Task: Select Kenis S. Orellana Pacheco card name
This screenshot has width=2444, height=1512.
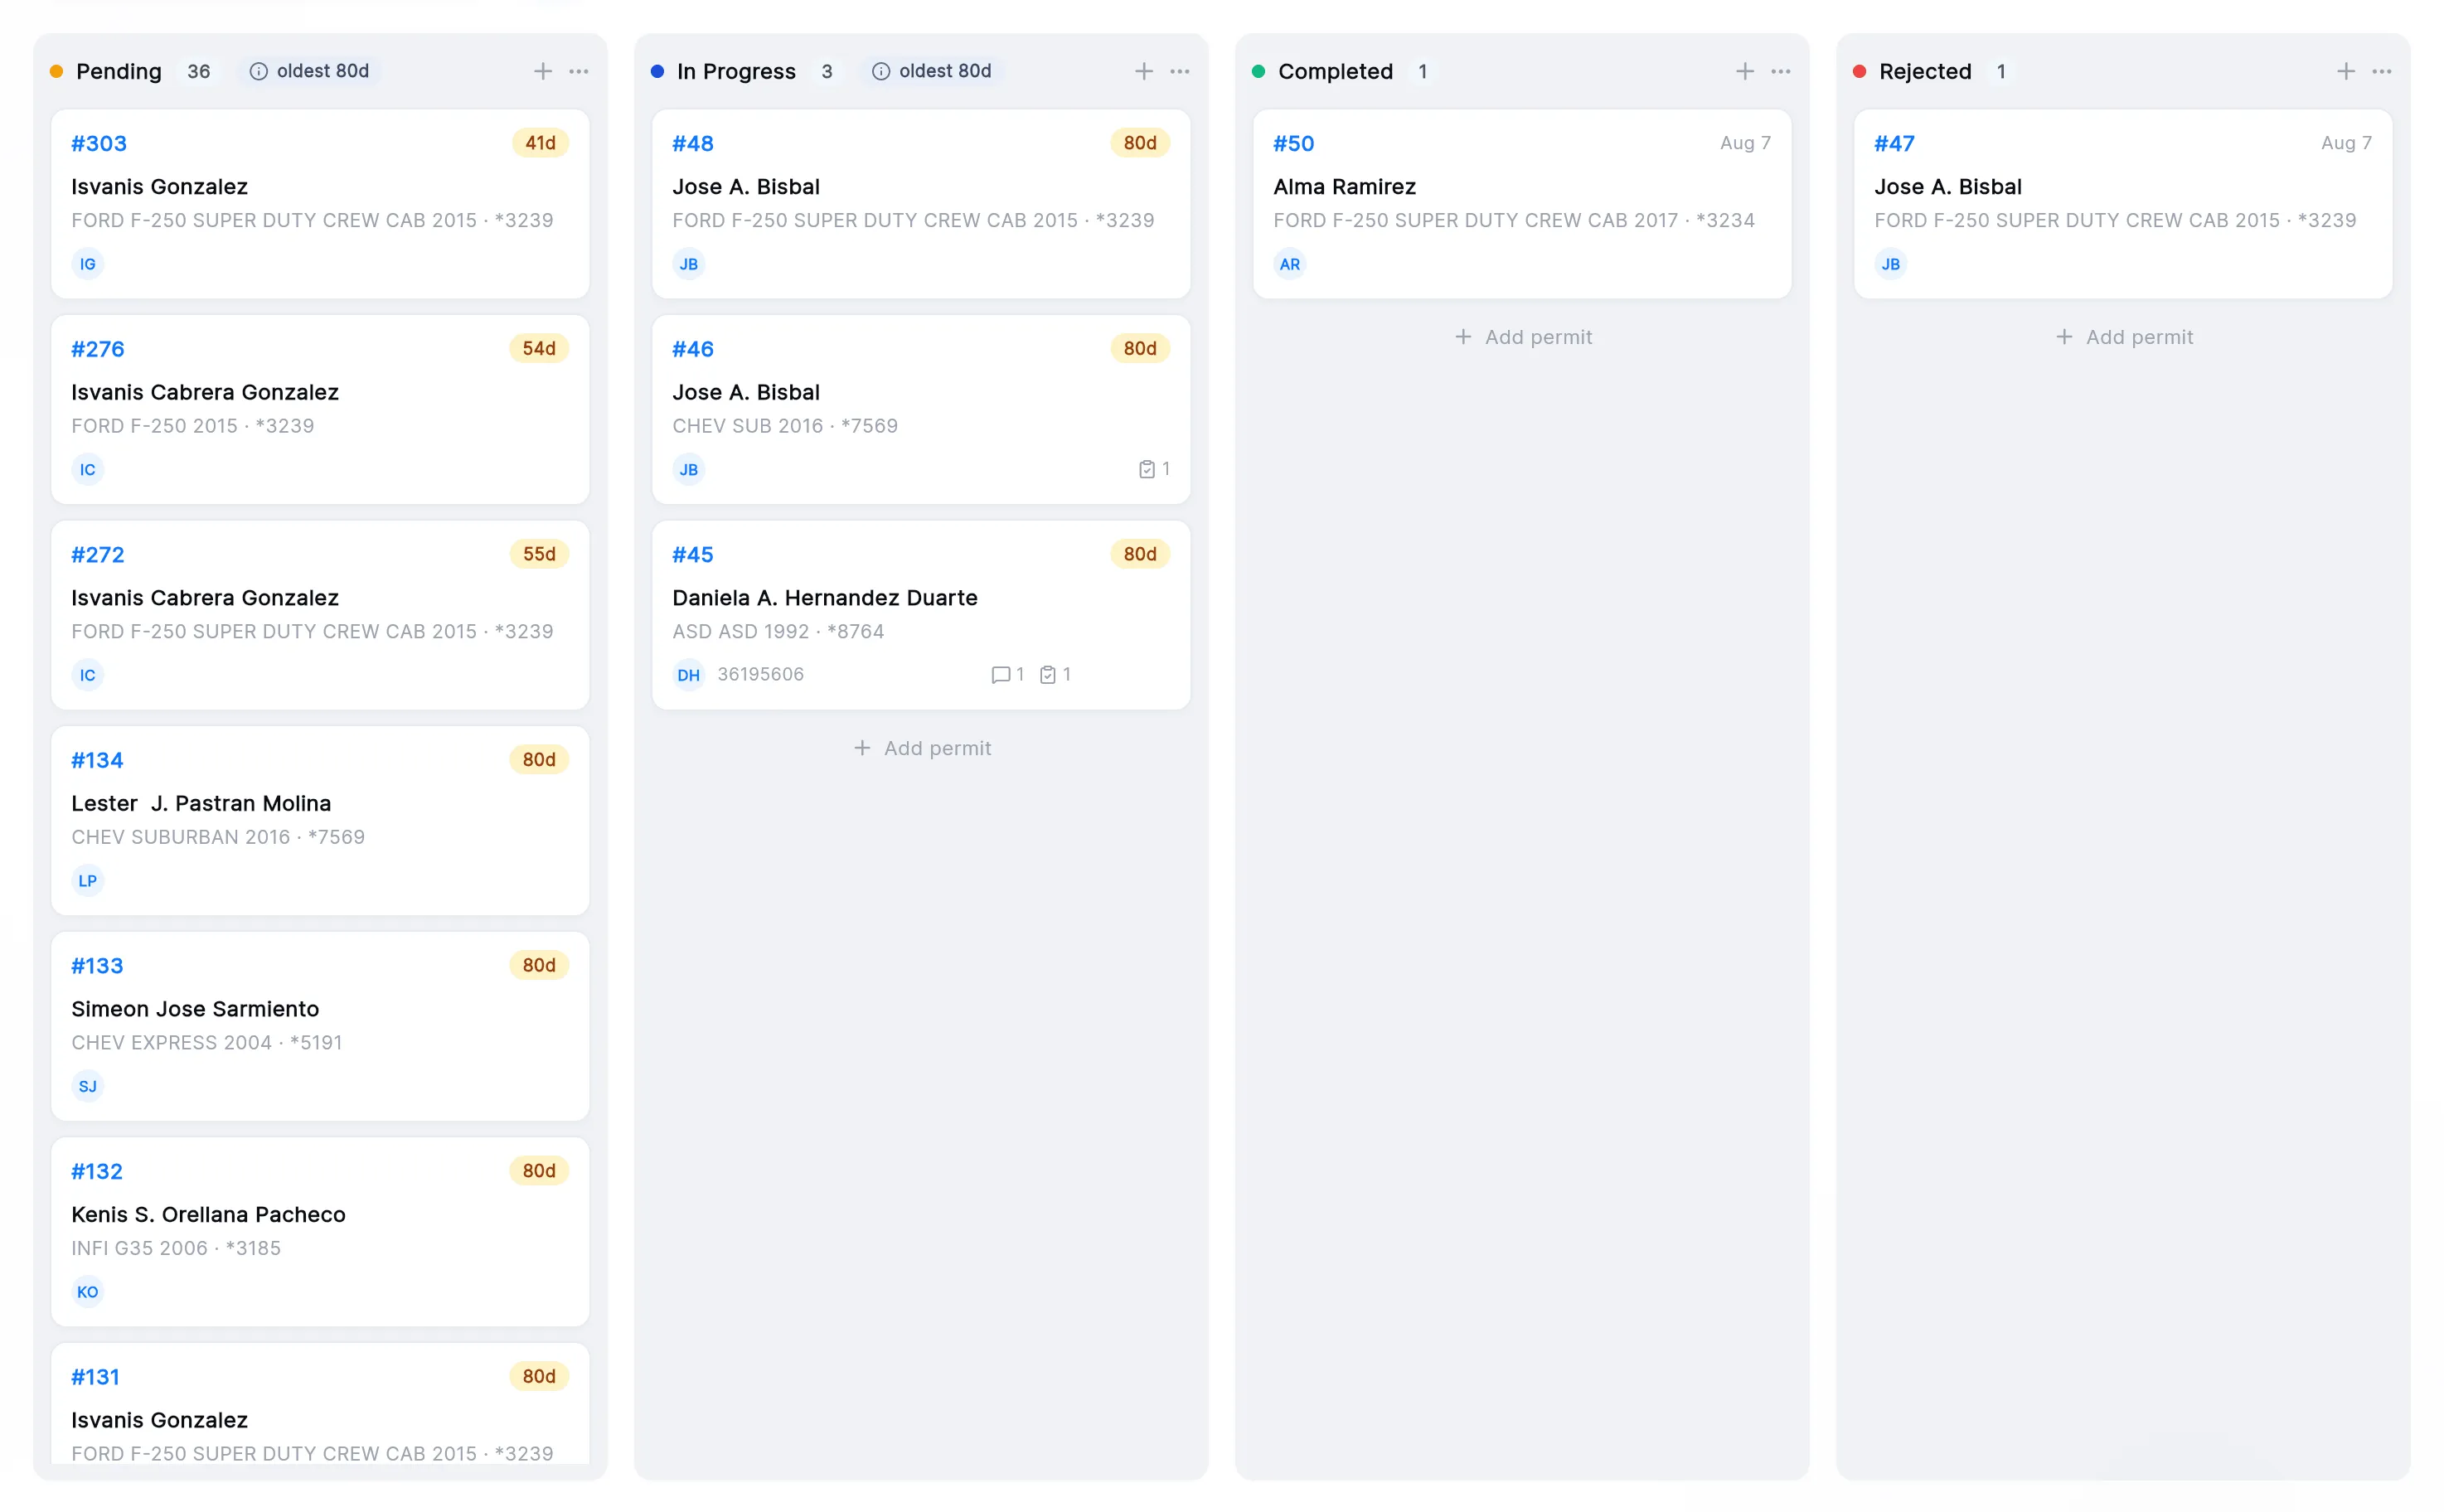Action: [208, 1215]
